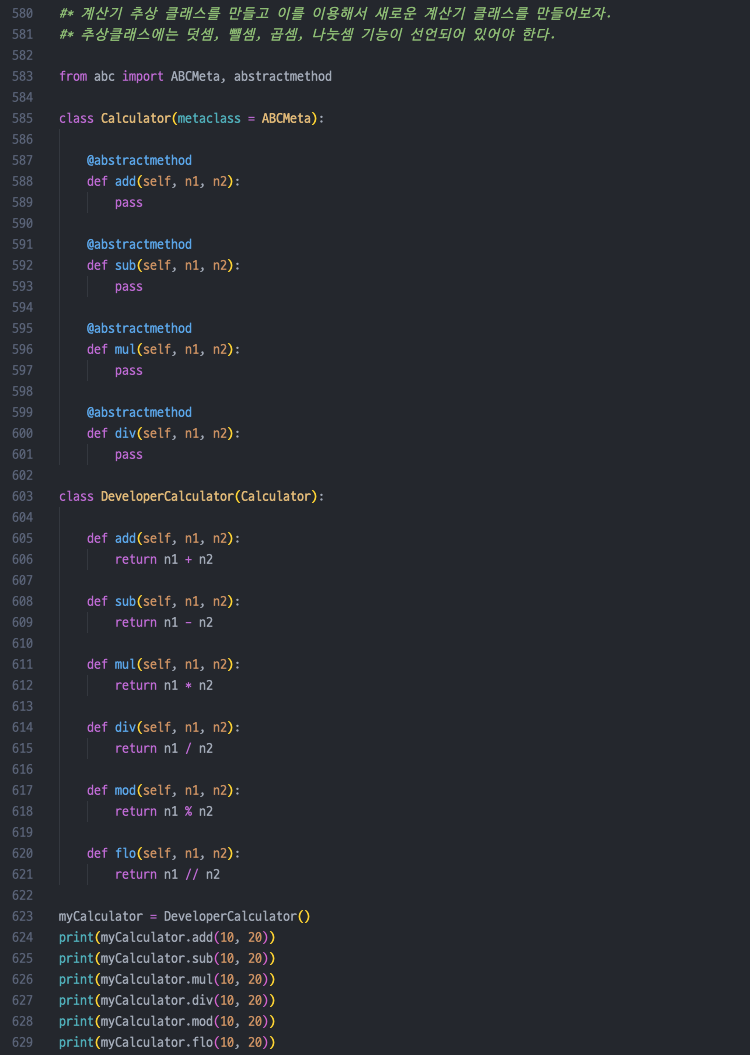Image resolution: width=750 pixels, height=1055 pixels.
Task: Click line number 629 in the gutter
Action: [22, 1042]
